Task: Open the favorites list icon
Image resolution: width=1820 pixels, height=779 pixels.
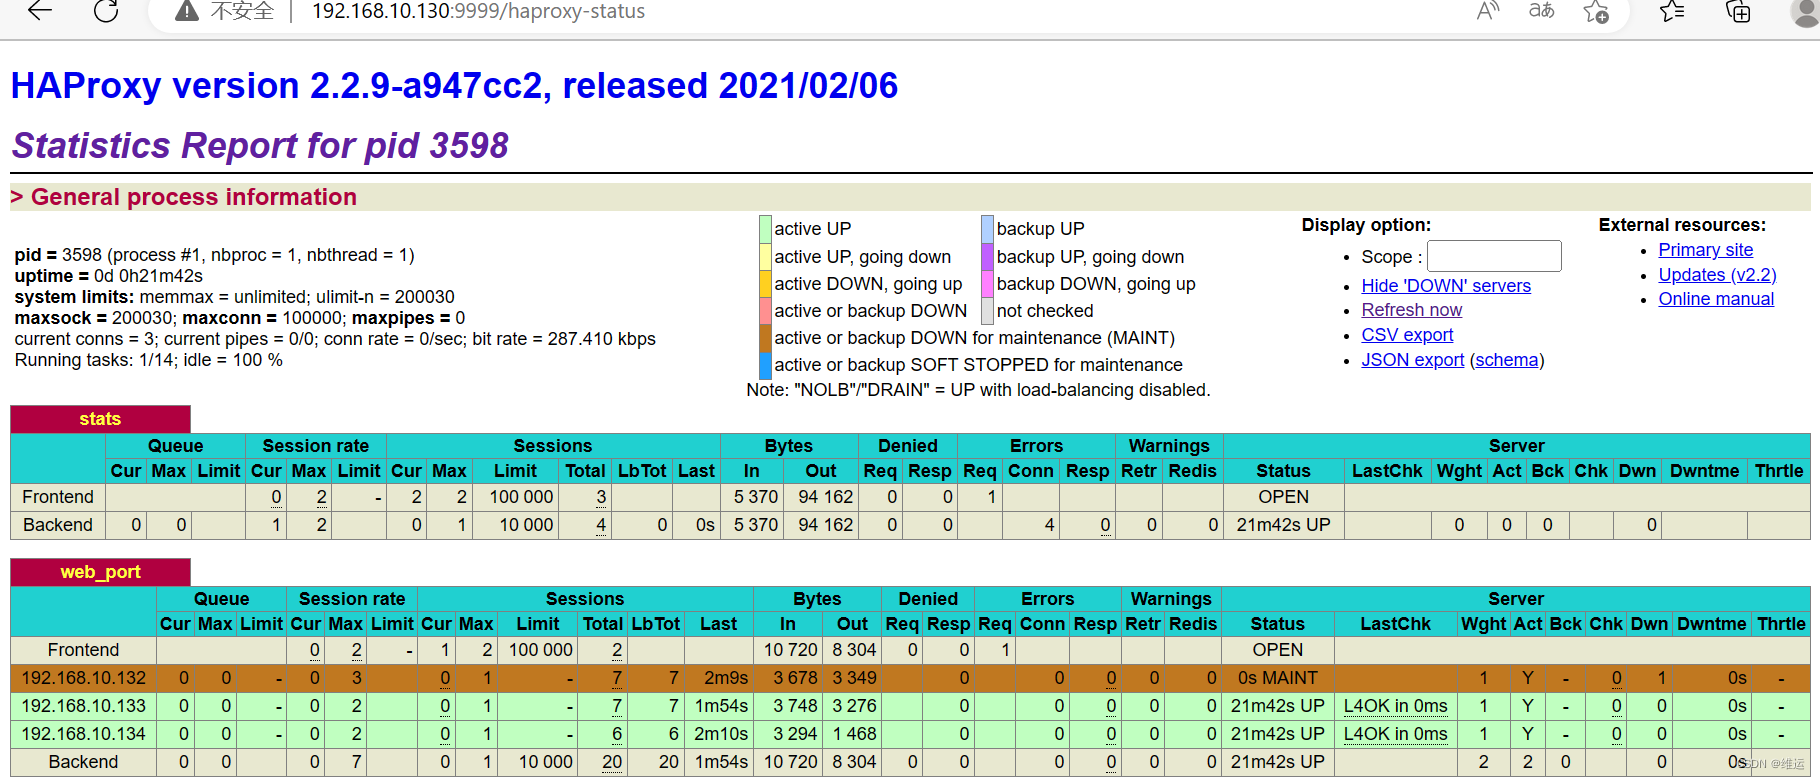Action: pyautogui.click(x=1672, y=12)
